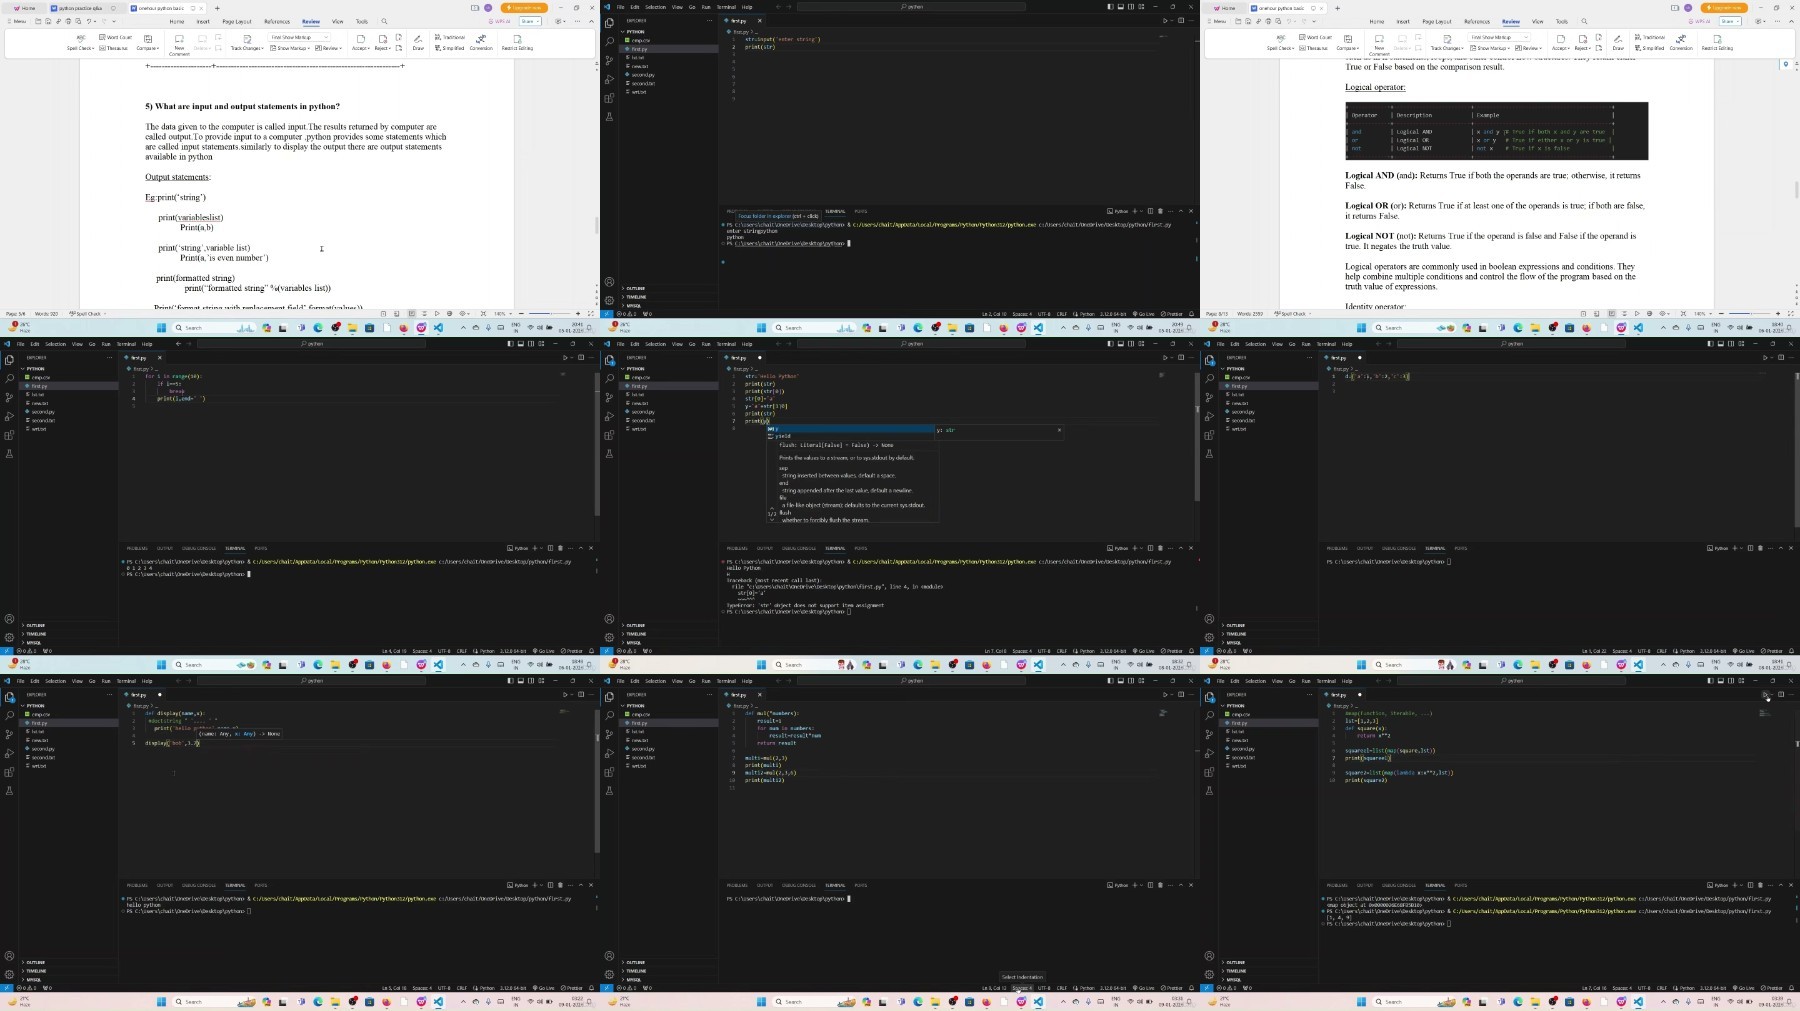Toggle Panel in the display(name,a) VS Code window

tap(520, 681)
